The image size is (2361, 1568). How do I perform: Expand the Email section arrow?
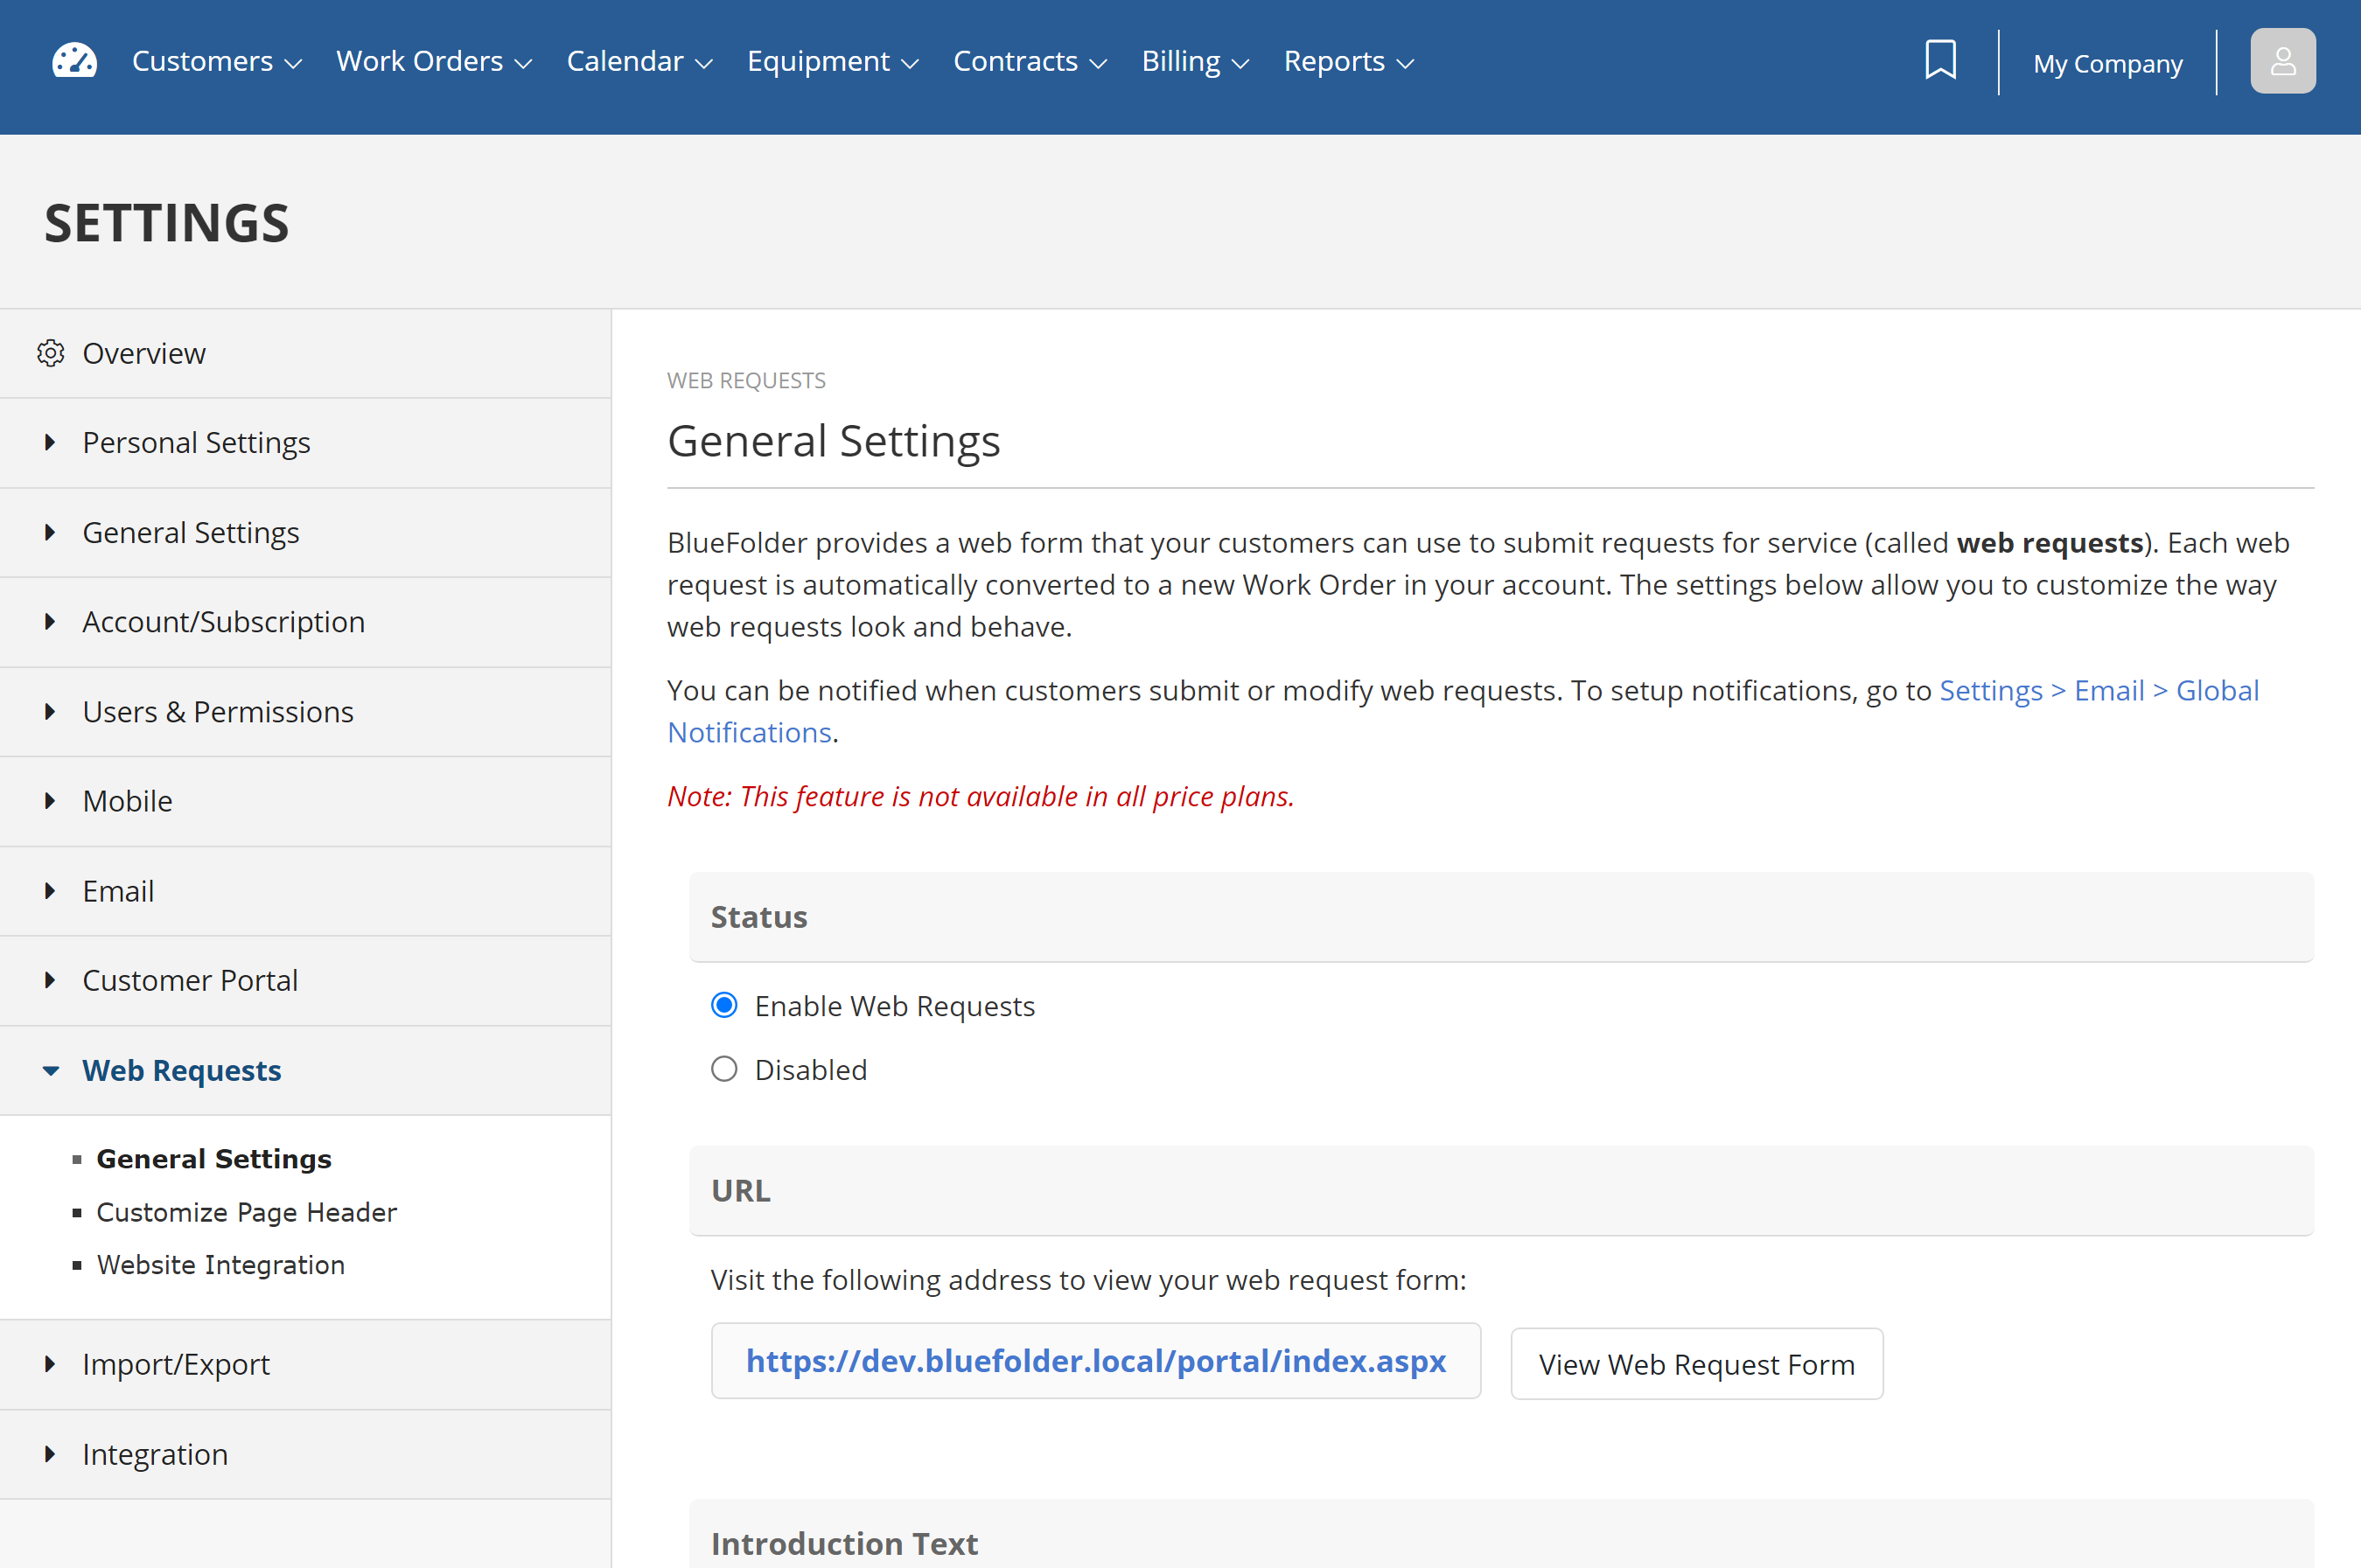click(50, 890)
